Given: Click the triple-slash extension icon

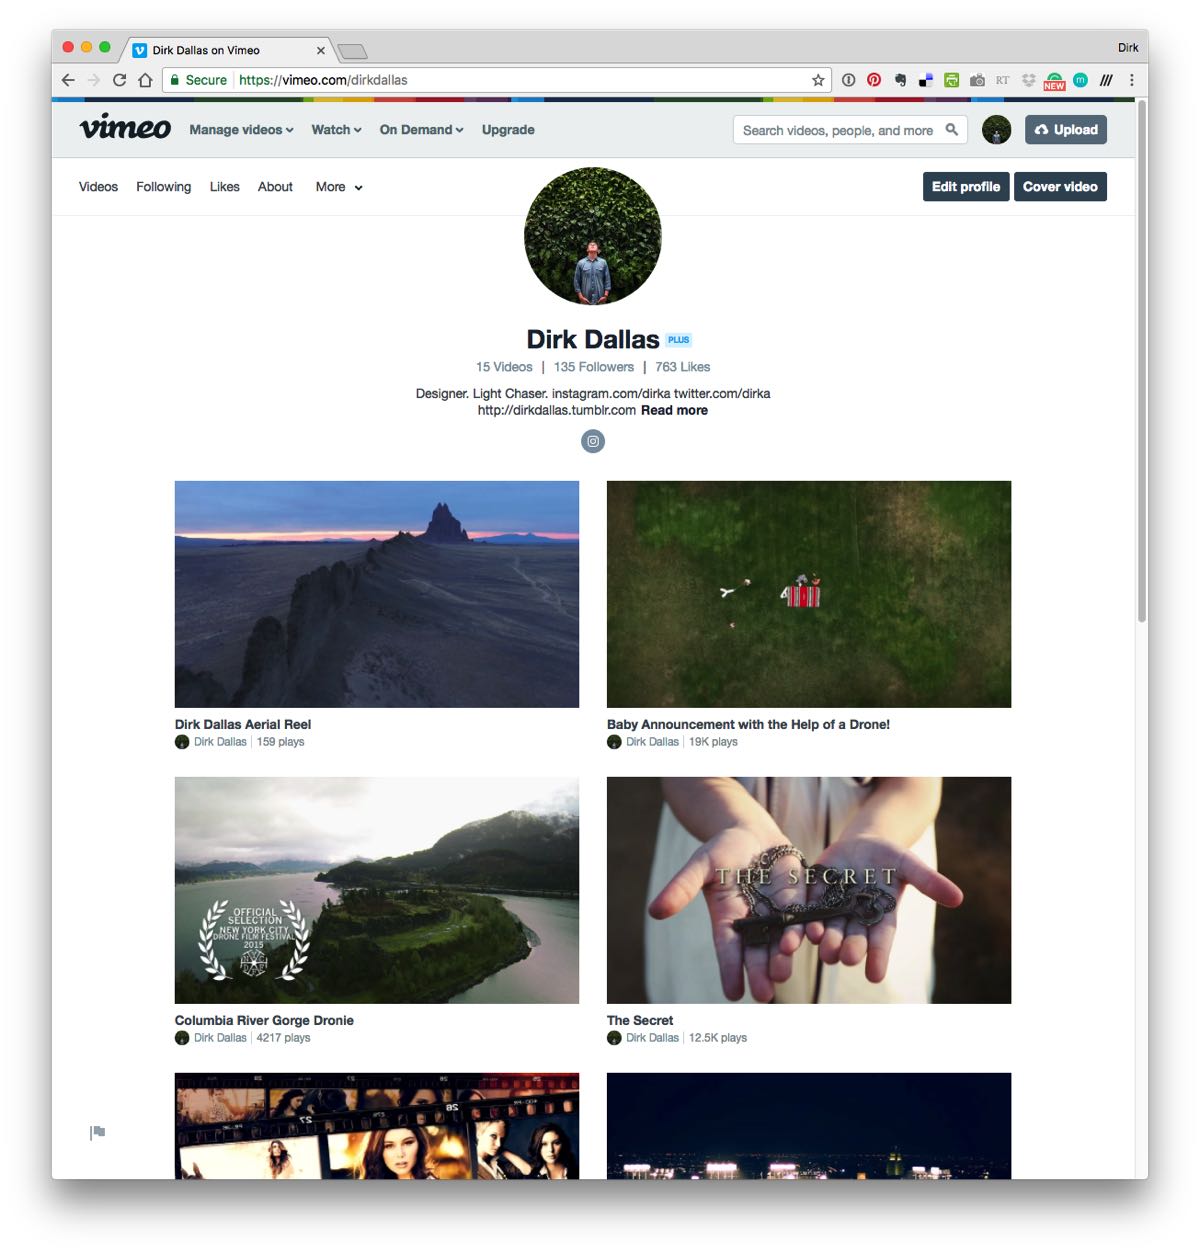Looking at the screenshot, I should 1106,80.
